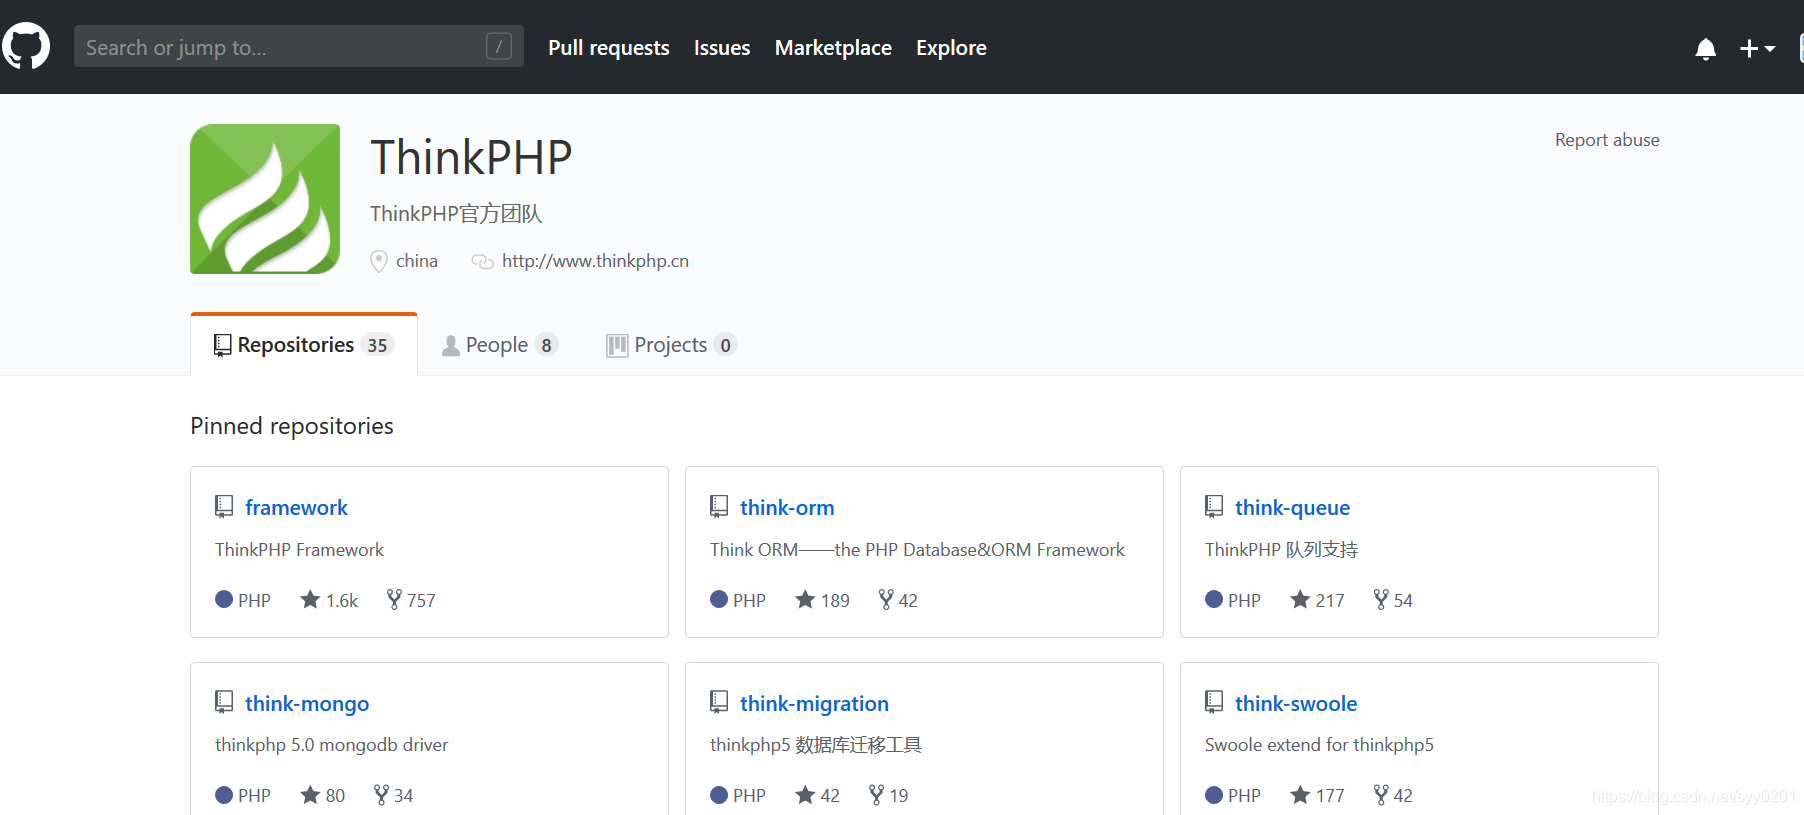Click the slash shortcut key icon
The width and height of the screenshot is (1804, 815).
click(x=499, y=46)
